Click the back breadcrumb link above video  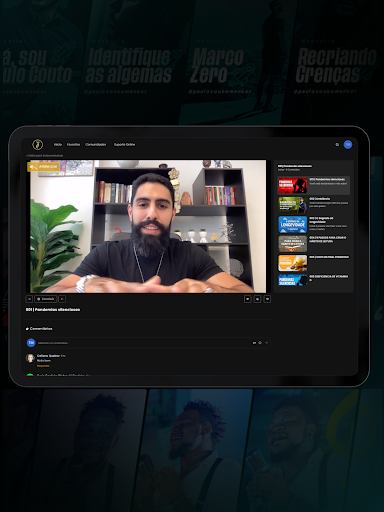[45, 156]
